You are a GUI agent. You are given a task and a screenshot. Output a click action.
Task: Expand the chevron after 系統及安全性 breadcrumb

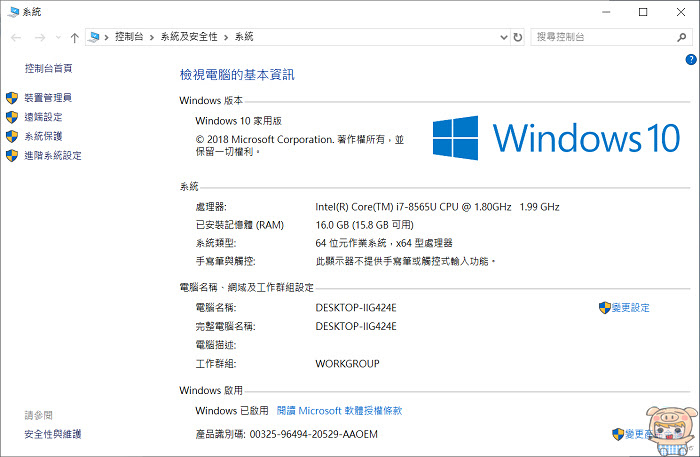tap(226, 37)
